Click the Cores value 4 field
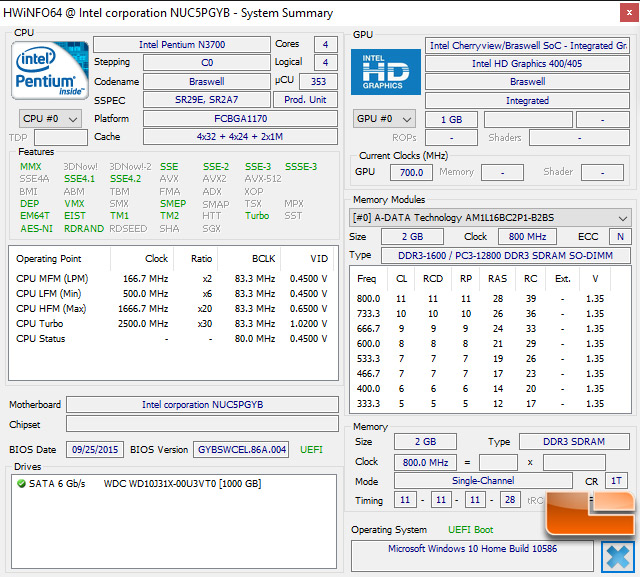This screenshot has width=640, height=577. click(325, 44)
